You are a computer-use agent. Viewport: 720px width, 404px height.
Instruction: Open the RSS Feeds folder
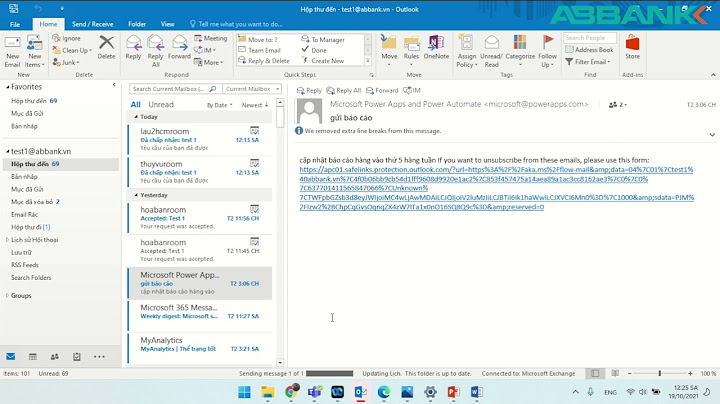25,265
